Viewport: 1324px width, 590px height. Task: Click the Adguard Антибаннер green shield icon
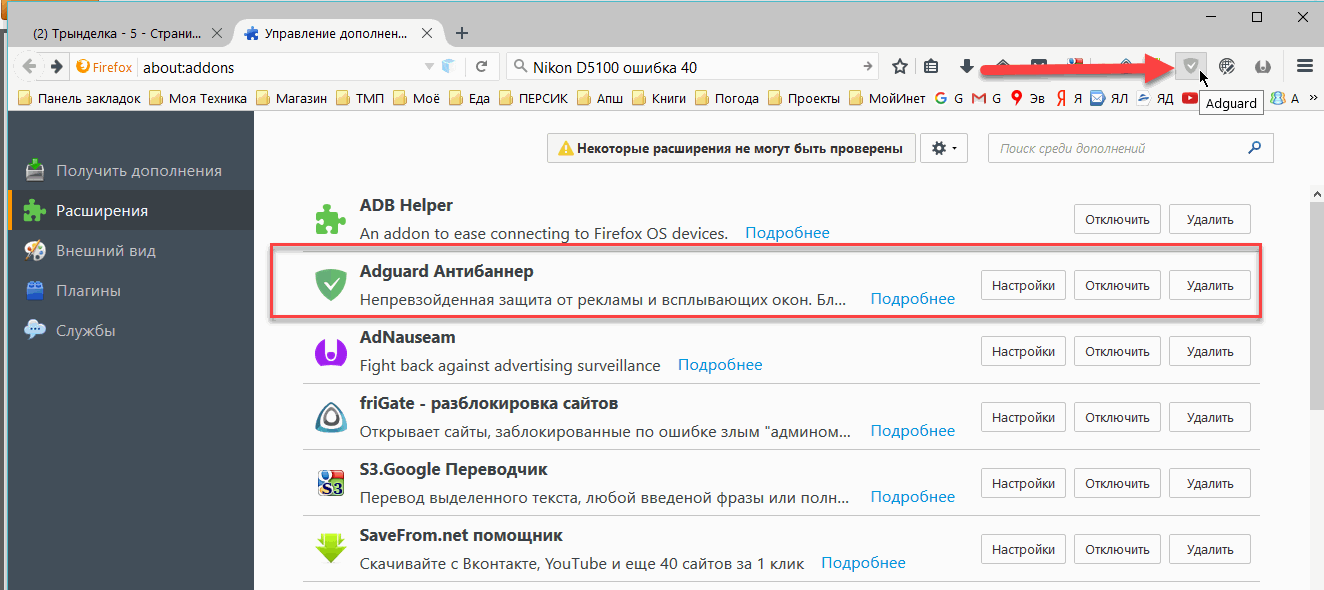(330, 285)
